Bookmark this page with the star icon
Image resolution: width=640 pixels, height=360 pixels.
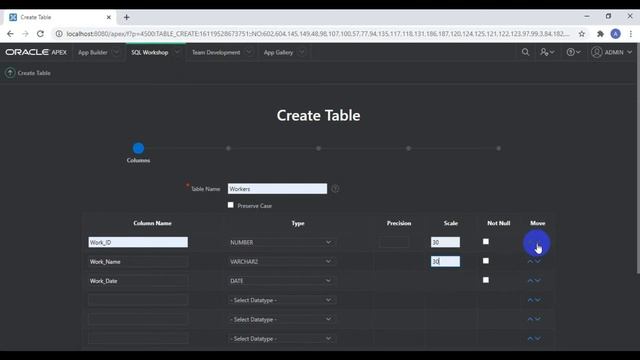(x=582, y=34)
